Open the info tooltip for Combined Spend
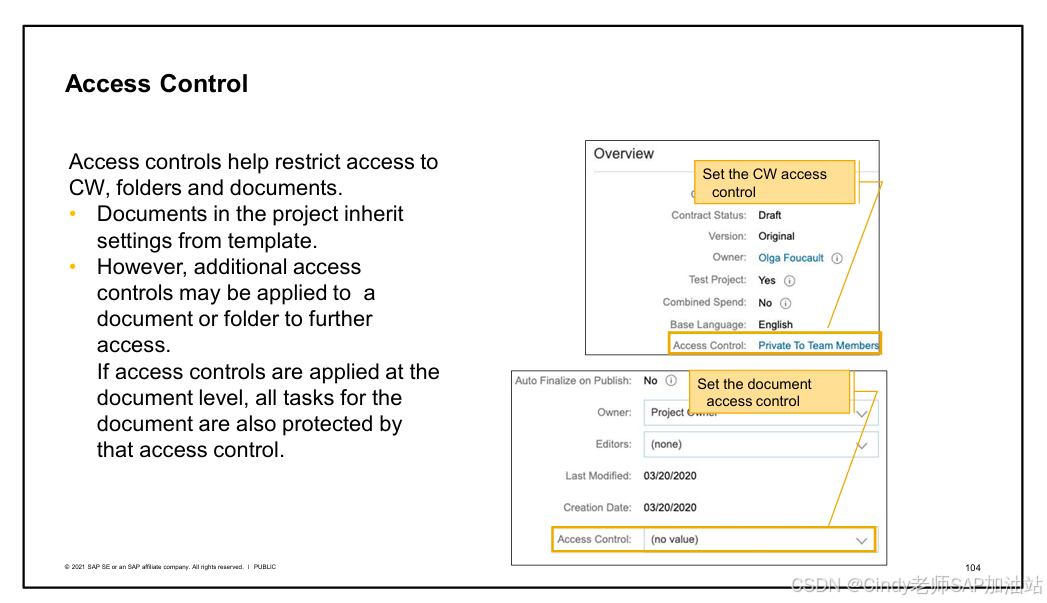The image size is (1047, 603). pos(784,301)
